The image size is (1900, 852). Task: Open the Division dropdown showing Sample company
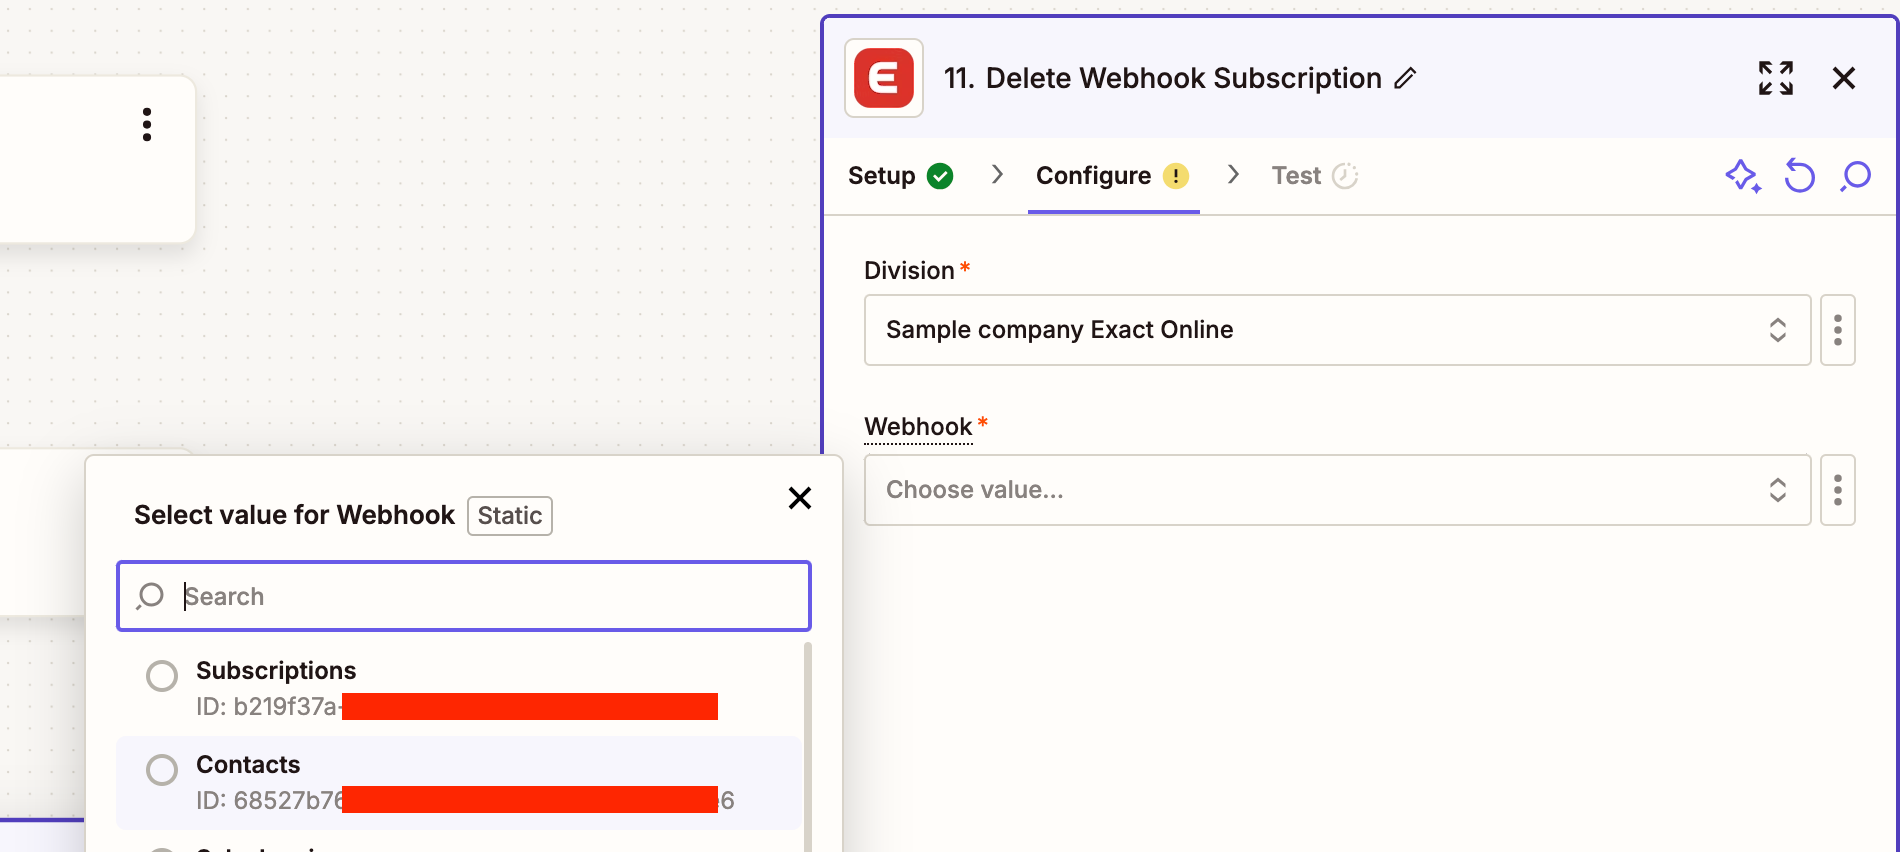pos(1337,330)
